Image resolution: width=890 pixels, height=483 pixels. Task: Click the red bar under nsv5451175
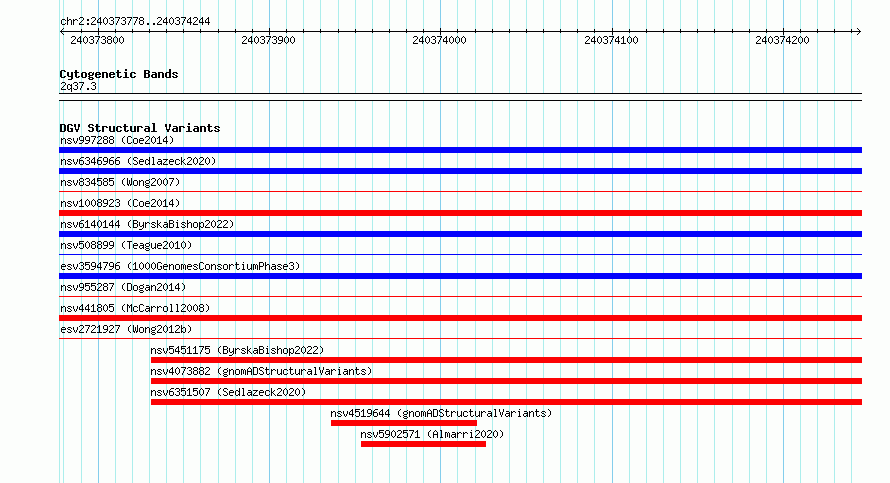click(506, 360)
